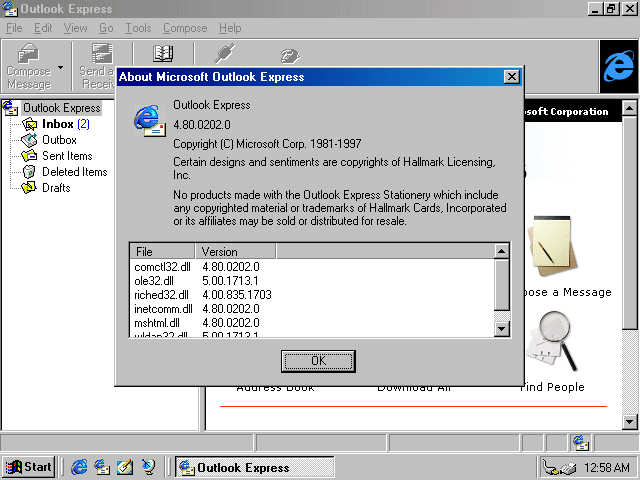Select the Drafts folder
Screen dimensions: 640x480
pyautogui.click(x=56, y=188)
